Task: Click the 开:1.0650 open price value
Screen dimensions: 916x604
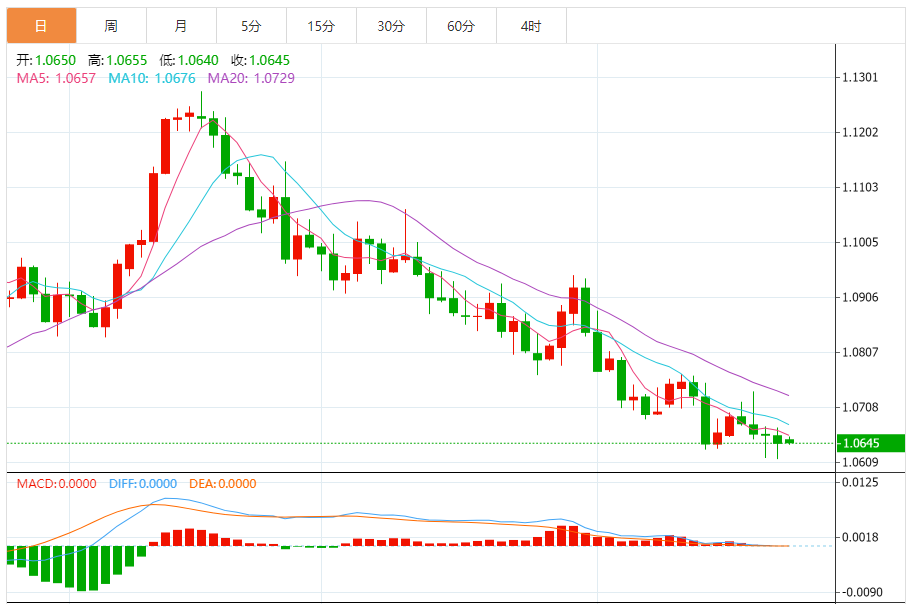Action: point(46,60)
